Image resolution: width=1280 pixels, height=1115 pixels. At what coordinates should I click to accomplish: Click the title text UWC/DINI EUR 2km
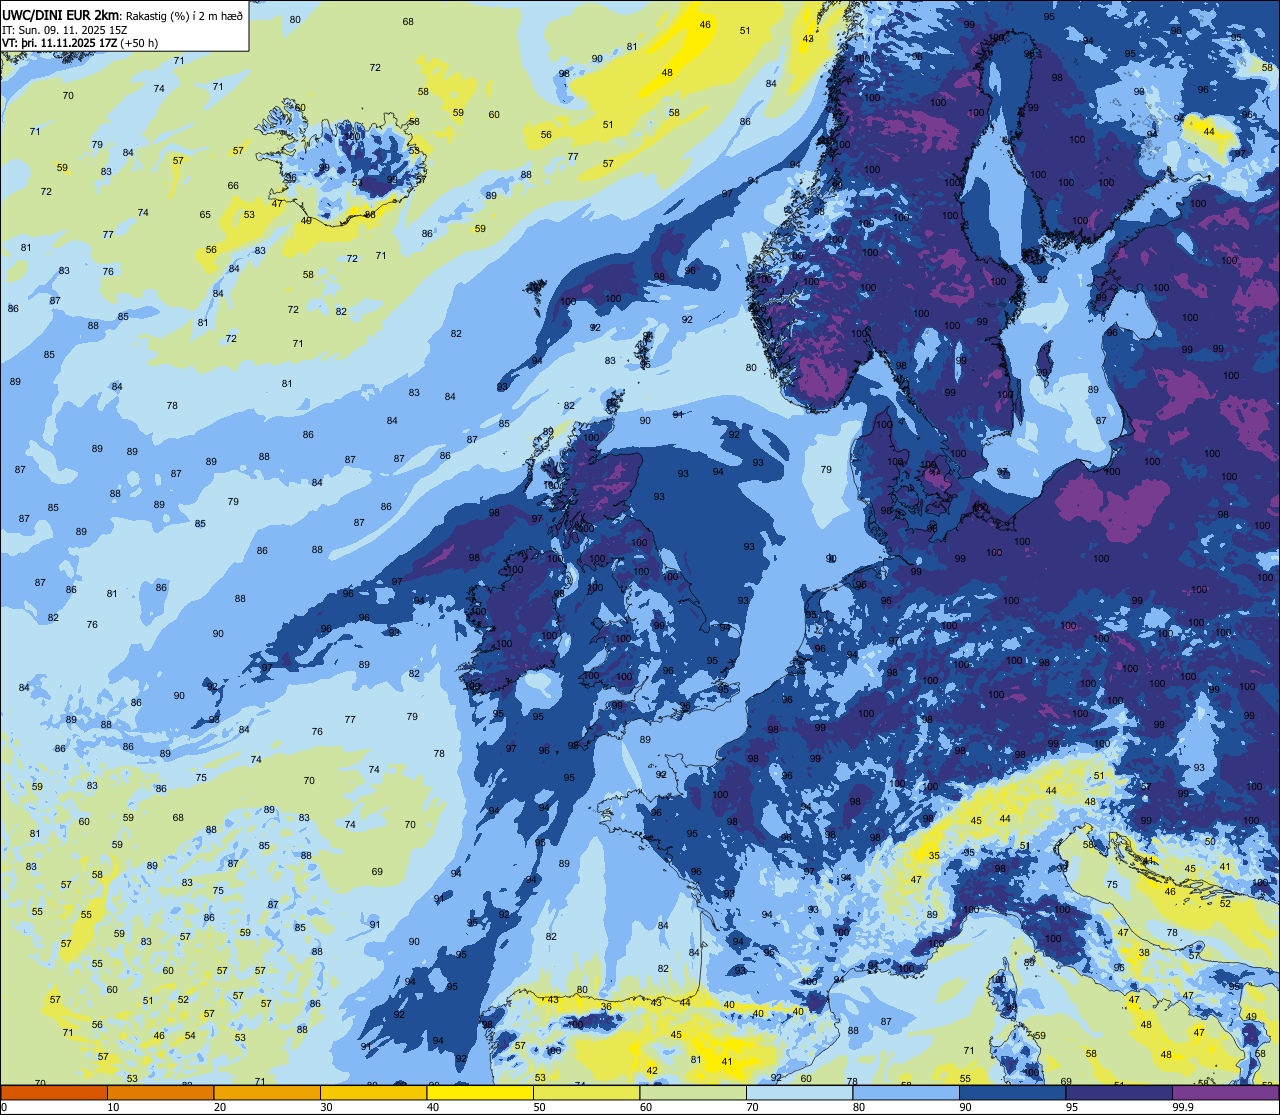61,15
